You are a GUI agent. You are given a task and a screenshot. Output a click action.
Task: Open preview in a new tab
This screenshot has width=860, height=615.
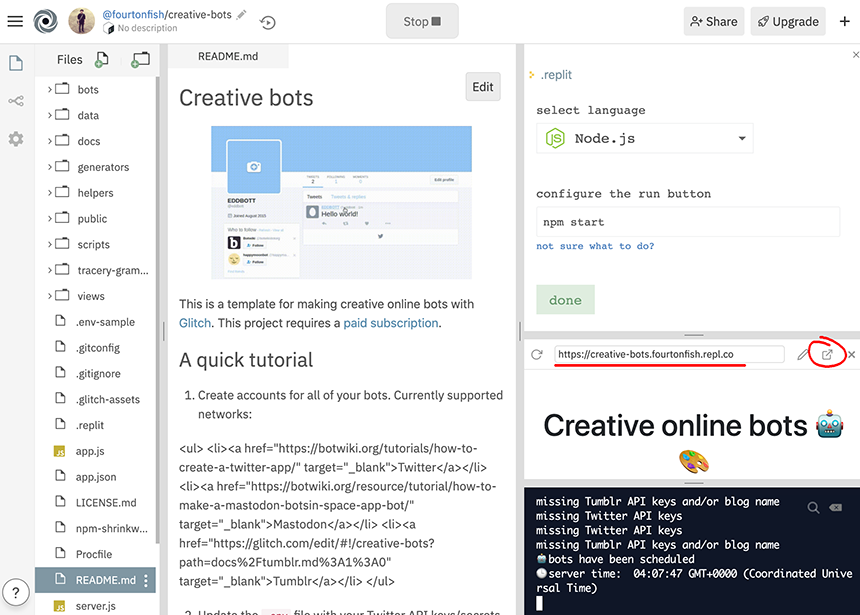coord(827,354)
